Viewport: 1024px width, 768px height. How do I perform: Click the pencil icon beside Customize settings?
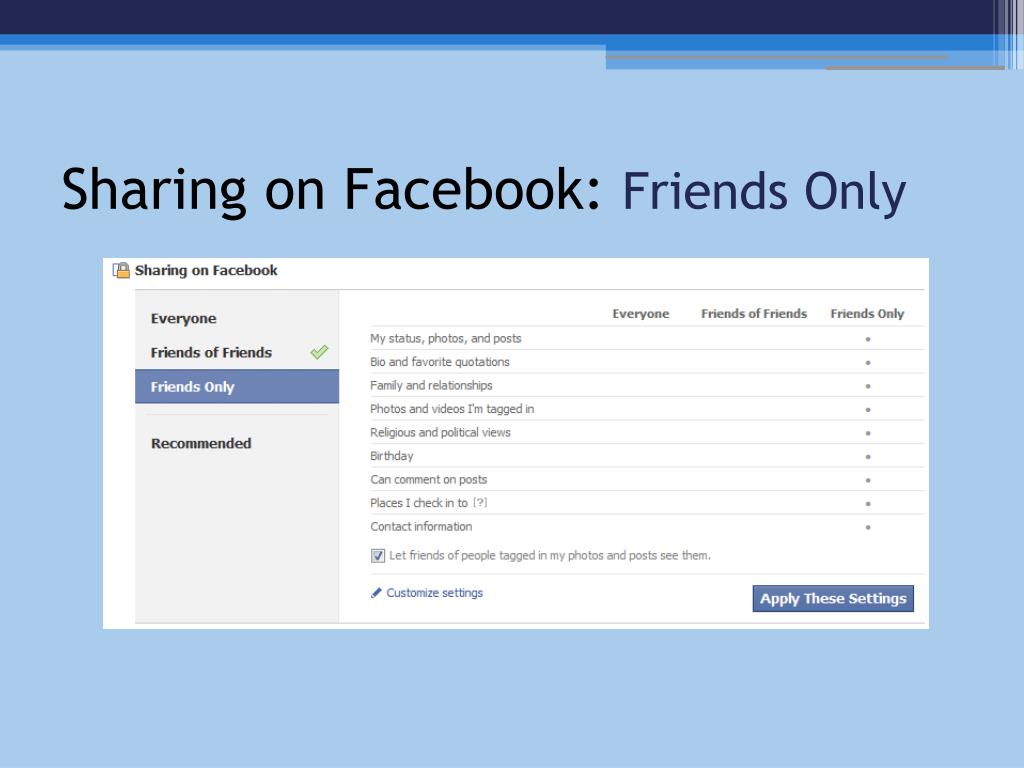tap(376, 593)
